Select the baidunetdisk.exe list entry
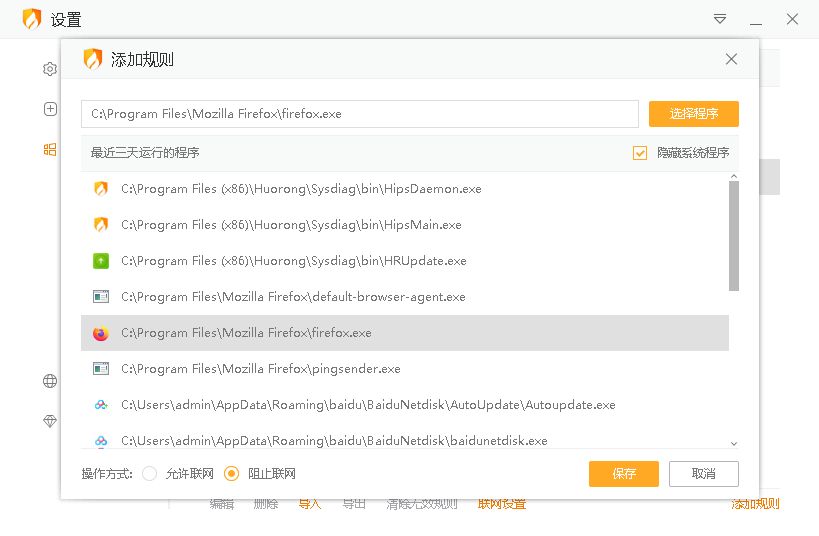 pyautogui.click(x=333, y=440)
